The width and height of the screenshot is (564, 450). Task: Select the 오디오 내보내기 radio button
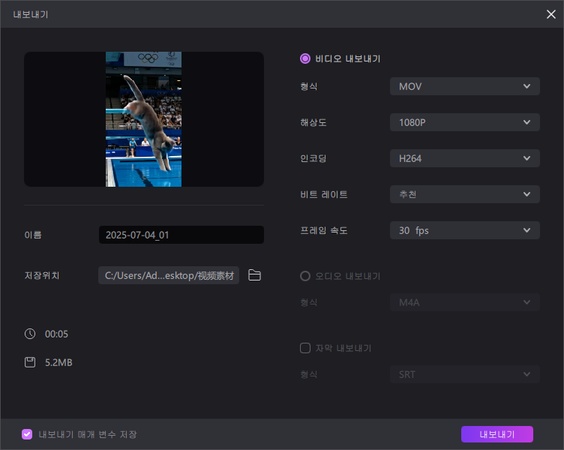[x=305, y=276]
